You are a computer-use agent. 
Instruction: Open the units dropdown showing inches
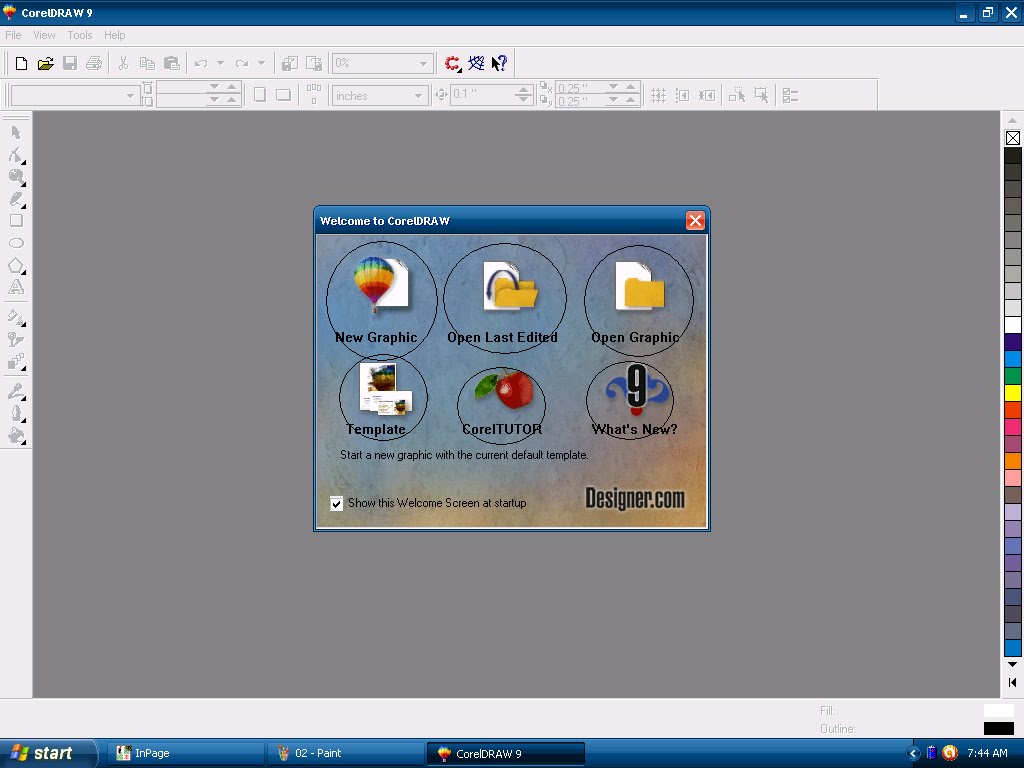pos(419,95)
